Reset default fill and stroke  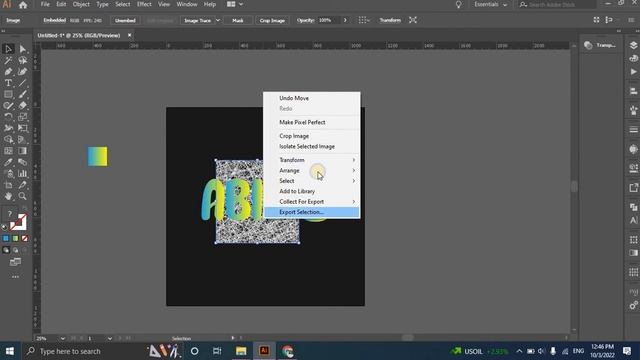tap(4, 227)
